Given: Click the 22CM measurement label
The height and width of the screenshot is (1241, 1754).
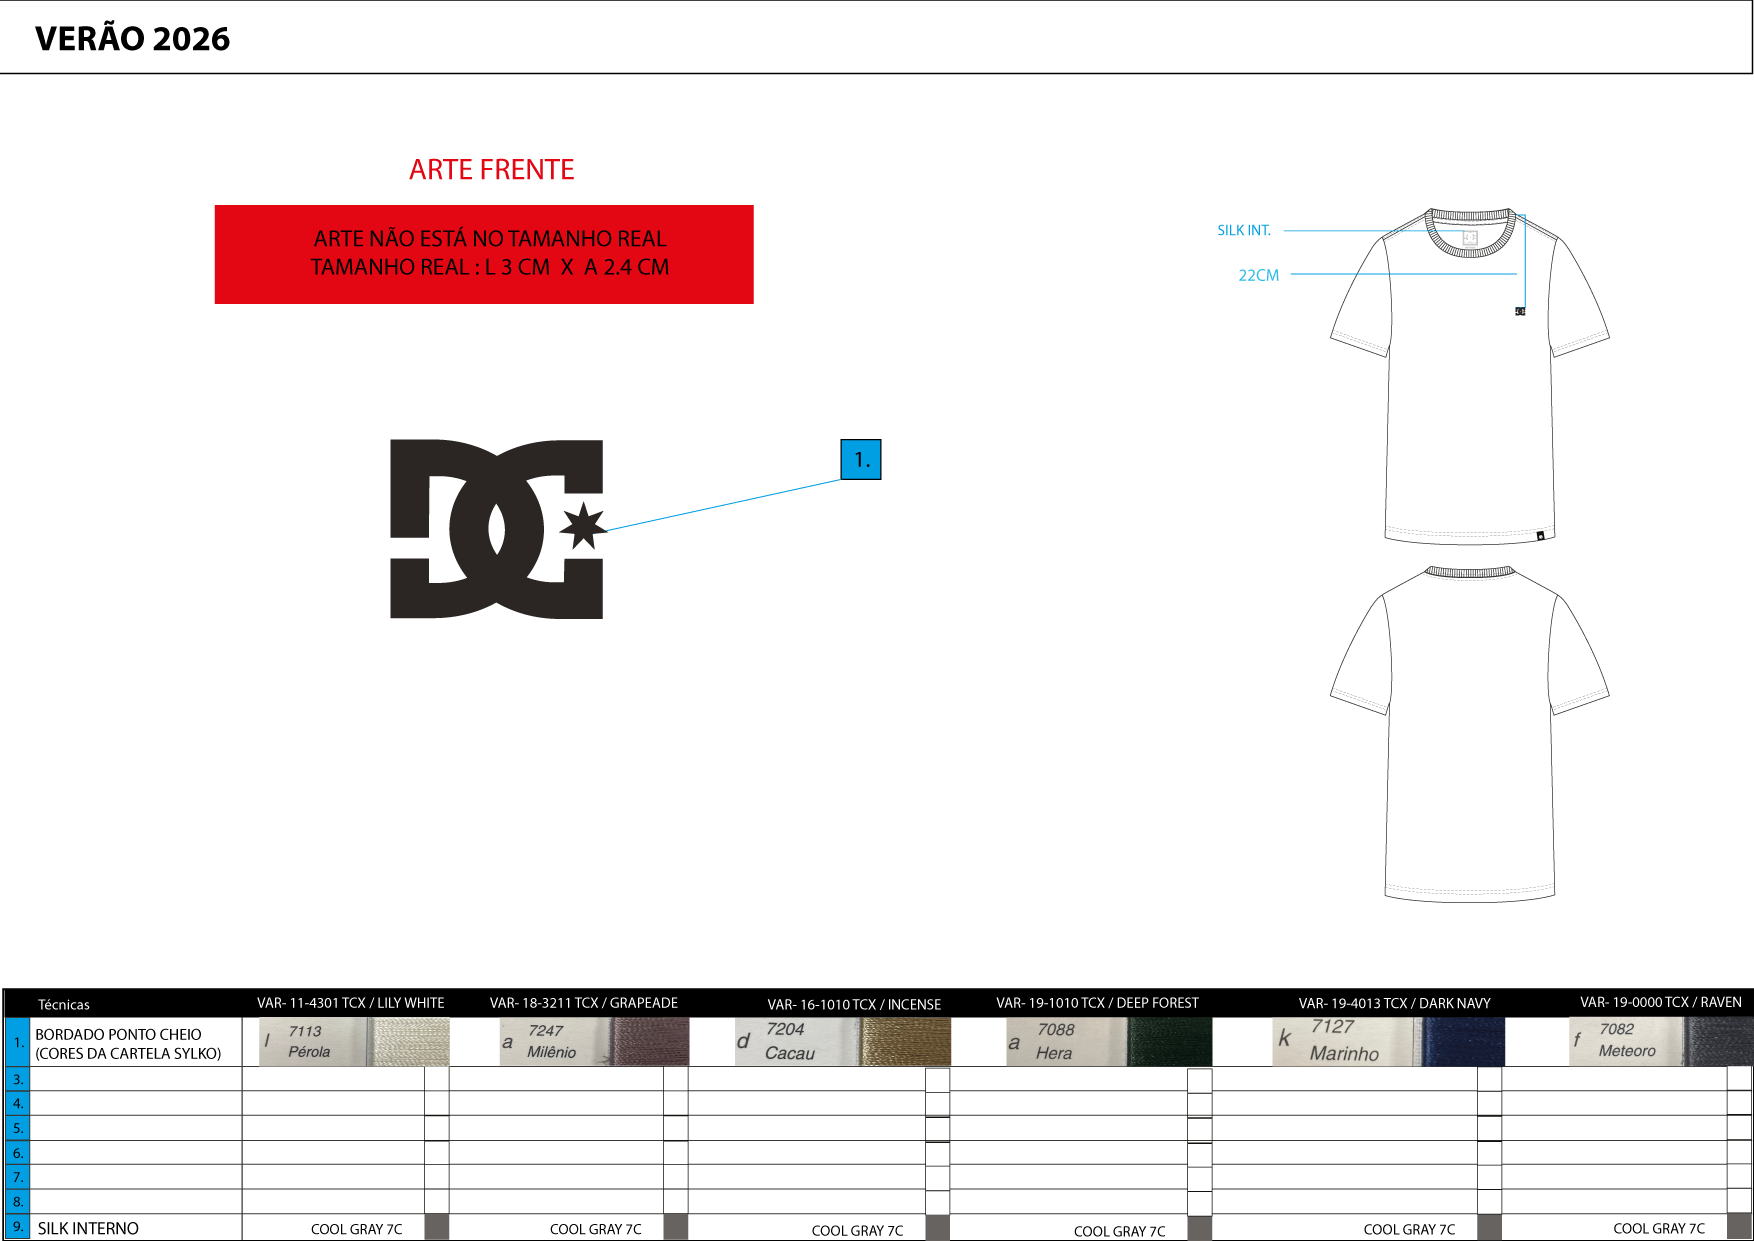Looking at the screenshot, I should coord(1258,276).
